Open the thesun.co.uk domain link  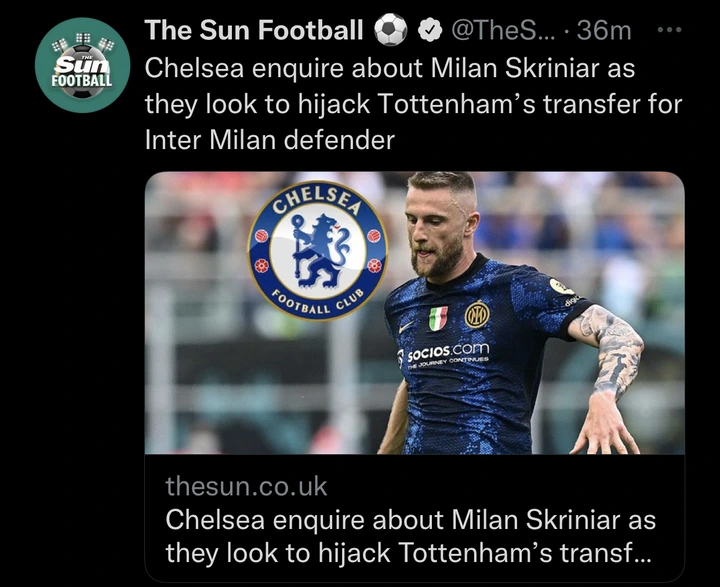(x=246, y=486)
